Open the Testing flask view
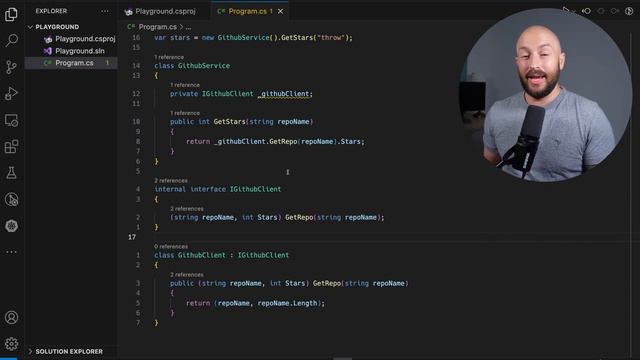The height and width of the screenshot is (360, 640). pyautogui.click(x=11, y=173)
